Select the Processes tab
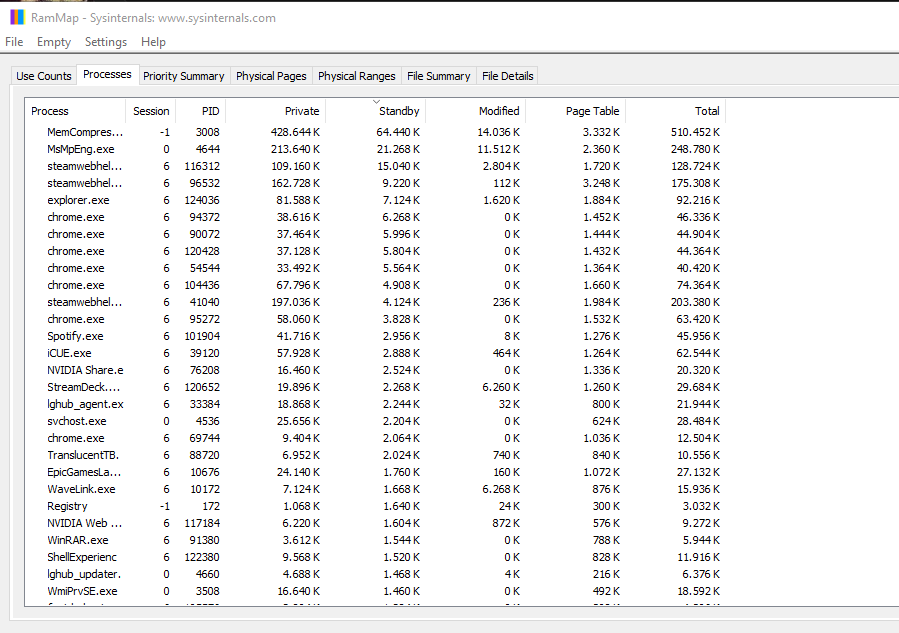 click(x=107, y=74)
